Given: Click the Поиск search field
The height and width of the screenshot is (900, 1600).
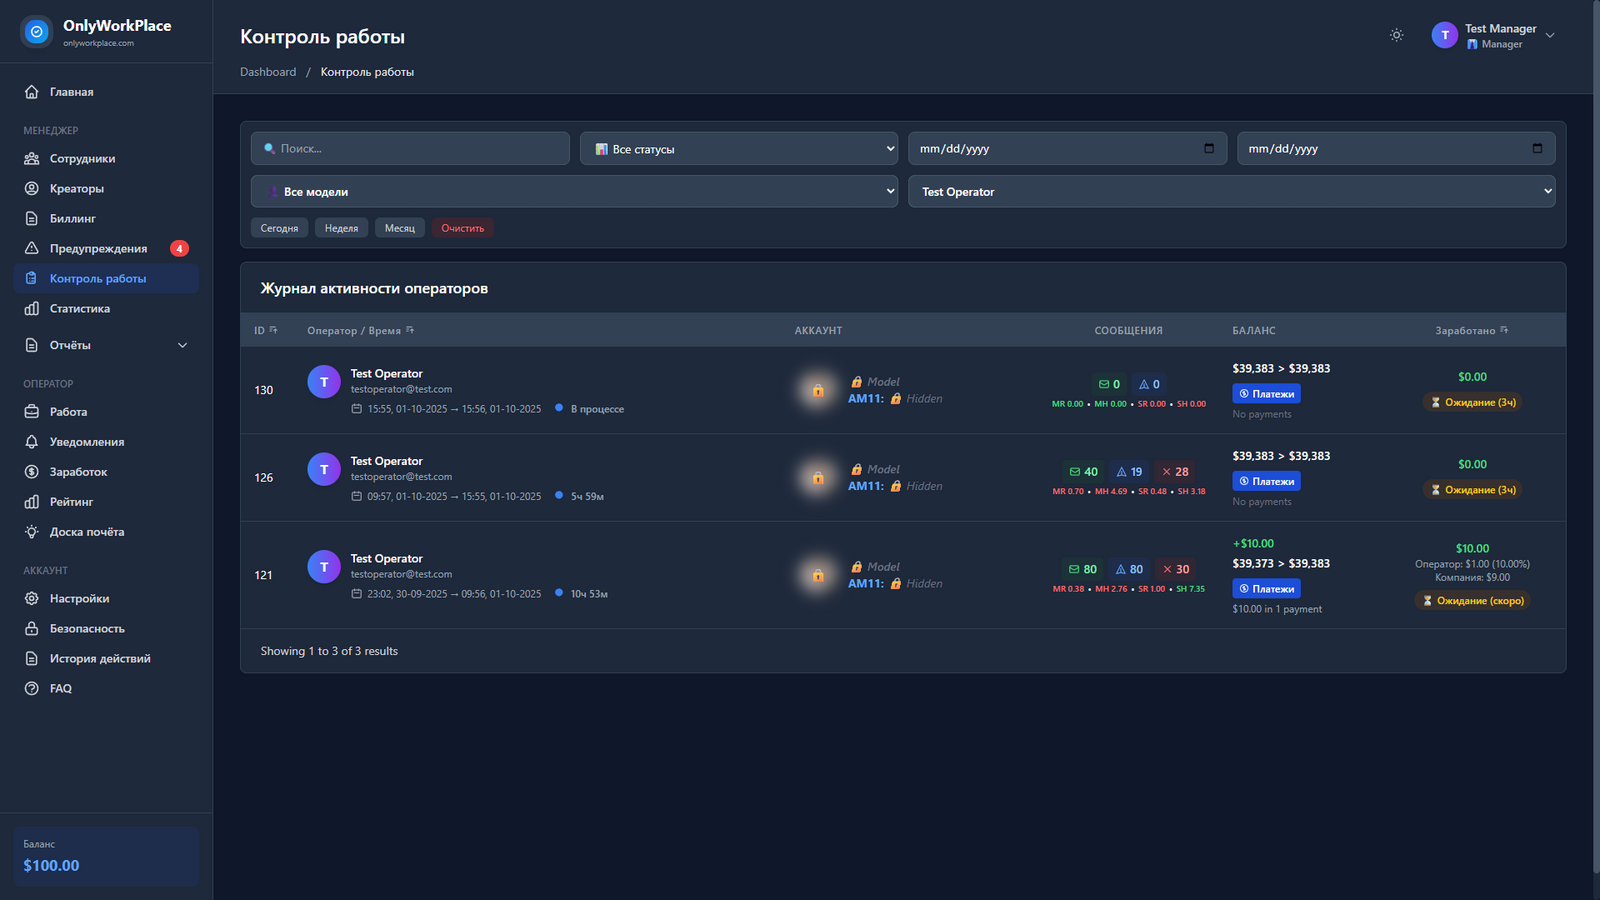Looking at the screenshot, I should [410, 149].
